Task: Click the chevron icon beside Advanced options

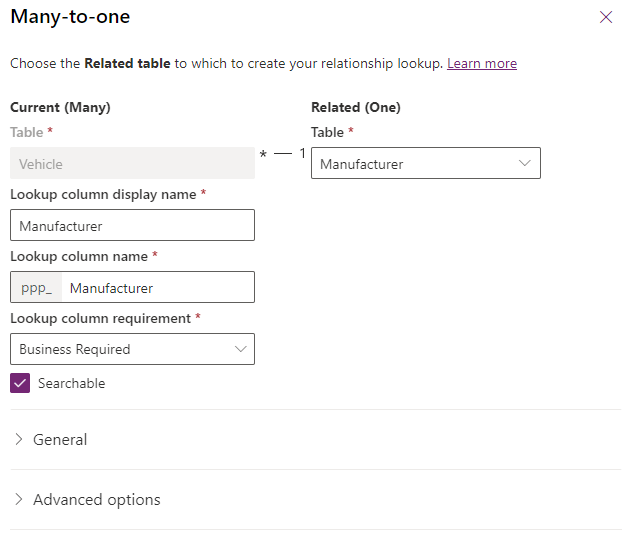Action: click(19, 500)
